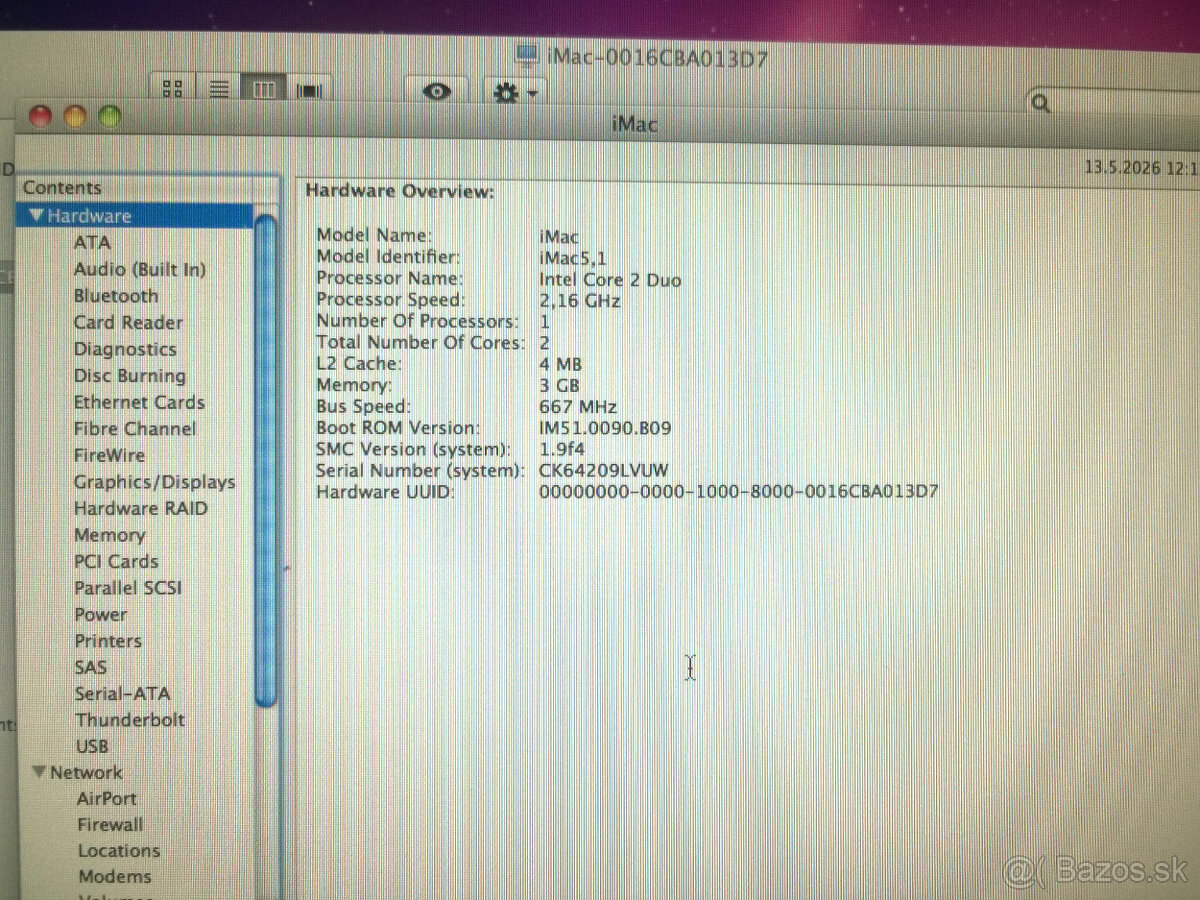Show Ethernet Cards information
The image size is (1200, 900).
(139, 402)
